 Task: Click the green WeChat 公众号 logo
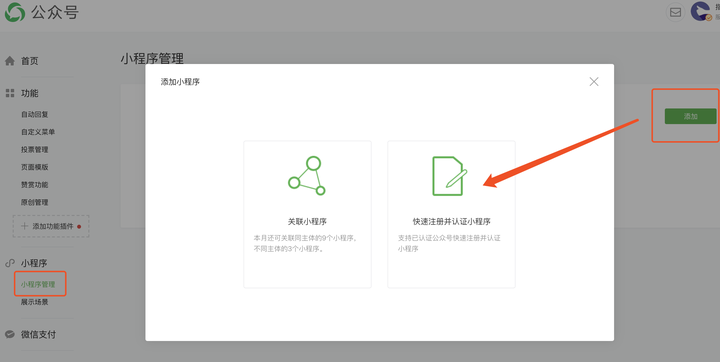(x=15, y=12)
